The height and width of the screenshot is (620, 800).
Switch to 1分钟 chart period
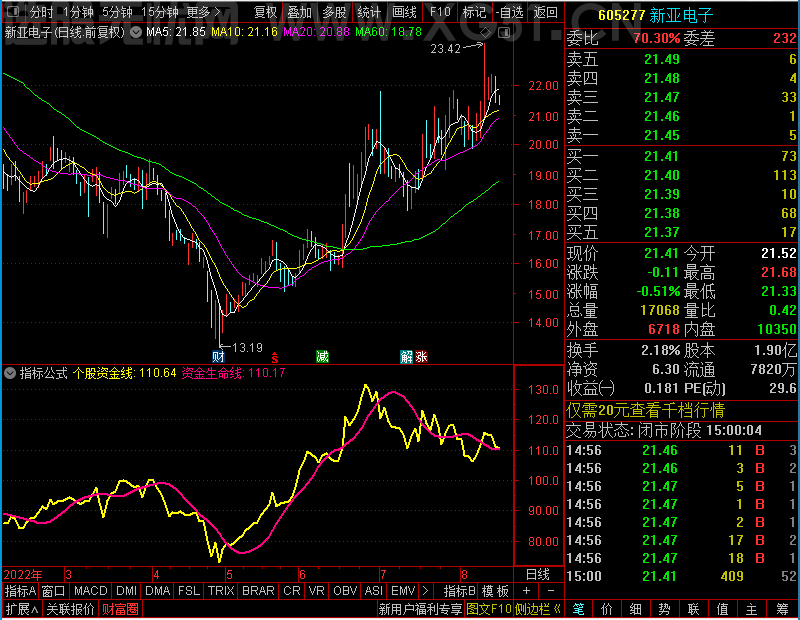[78, 12]
